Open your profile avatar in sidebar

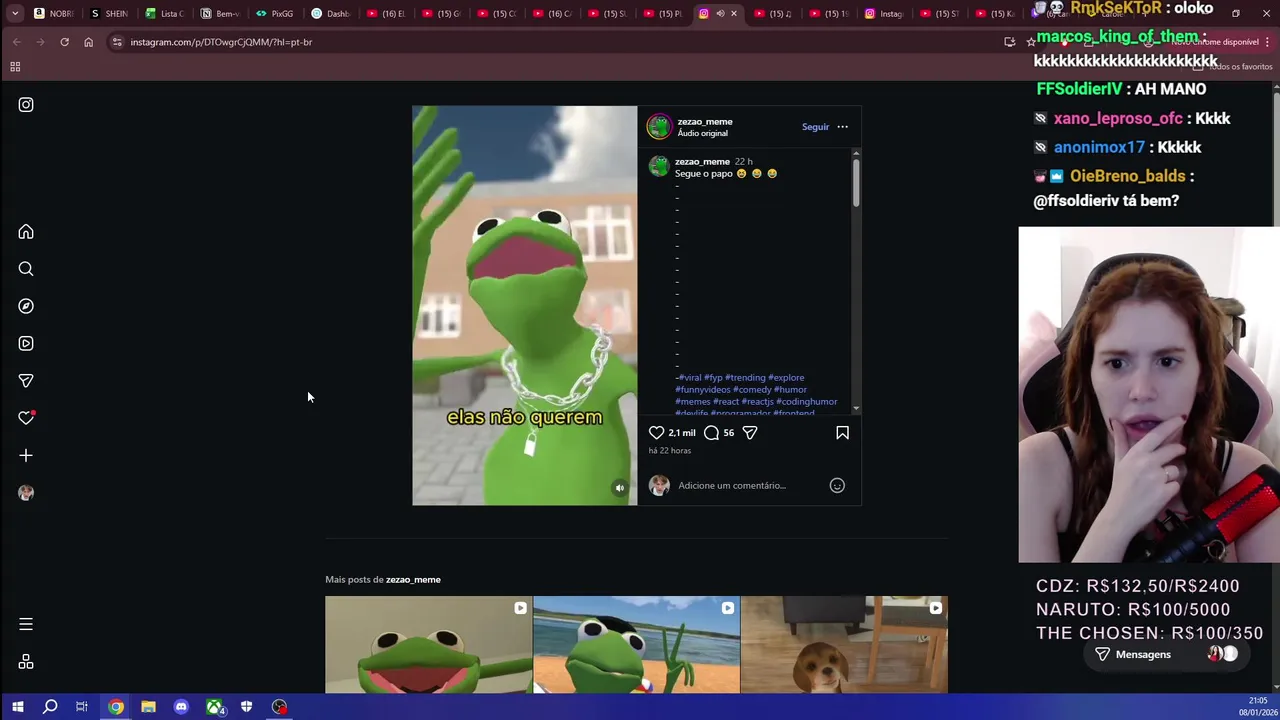tap(26, 493)
